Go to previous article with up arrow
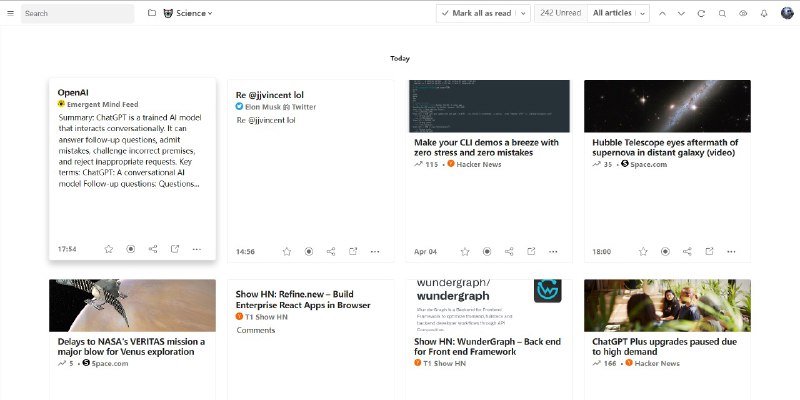800x400 pixels. (662, 14)
